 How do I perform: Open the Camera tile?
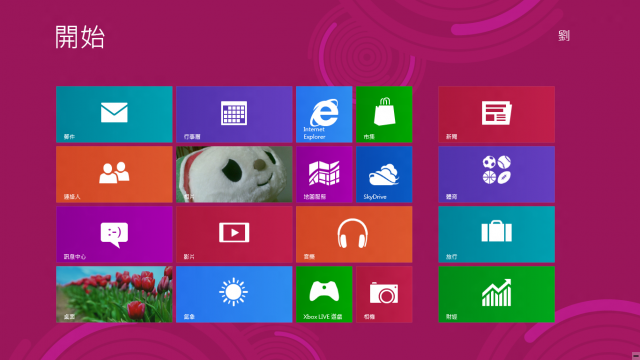pyautogui.click(x=384, y=294)
